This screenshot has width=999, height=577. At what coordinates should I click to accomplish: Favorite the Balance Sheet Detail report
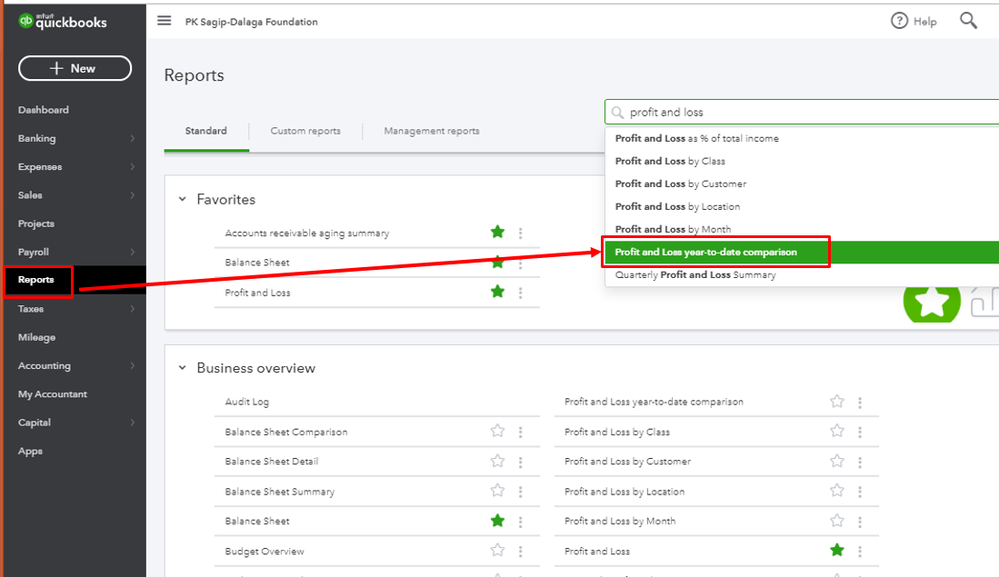tap(497, 461)
